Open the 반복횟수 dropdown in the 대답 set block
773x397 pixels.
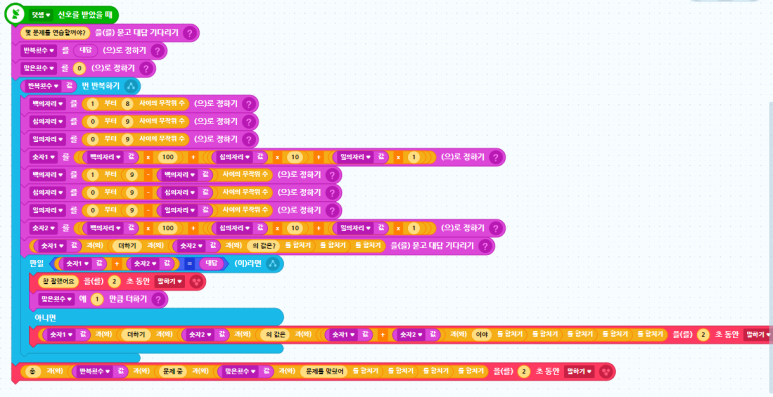click(x=38, y=51)
